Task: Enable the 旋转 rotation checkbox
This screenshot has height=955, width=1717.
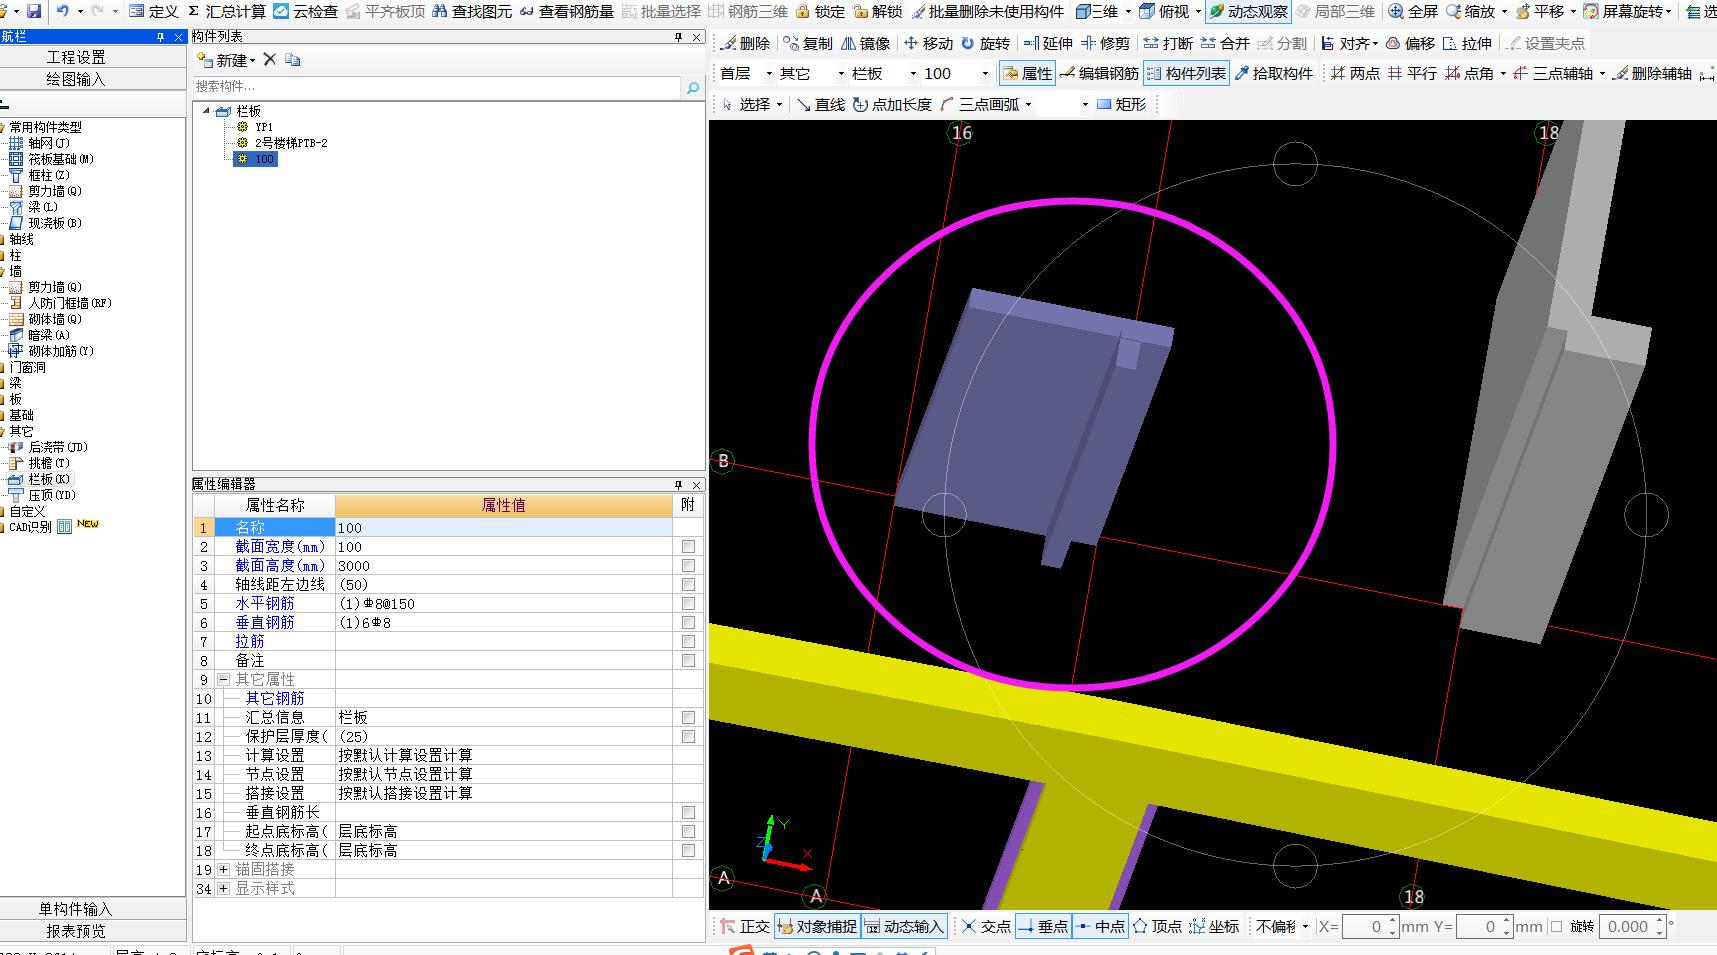Action: [x=1556, y=927]
